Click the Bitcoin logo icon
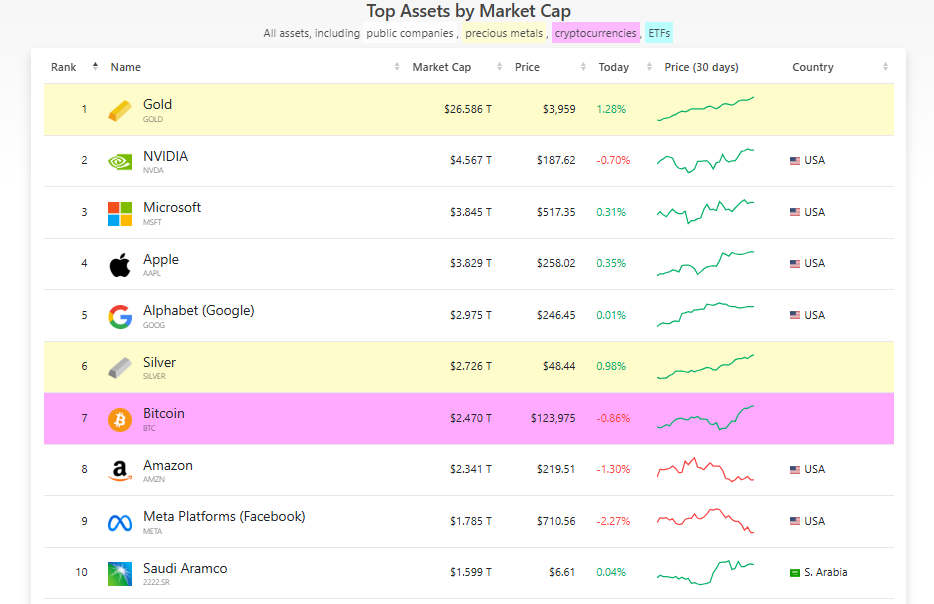 pyautogui.click(x=120, y=419)
